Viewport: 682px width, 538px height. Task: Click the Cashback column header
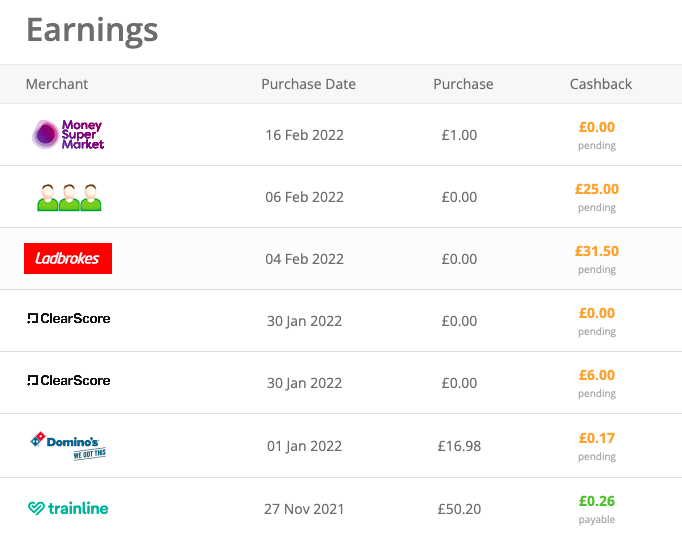click(600, 84)
